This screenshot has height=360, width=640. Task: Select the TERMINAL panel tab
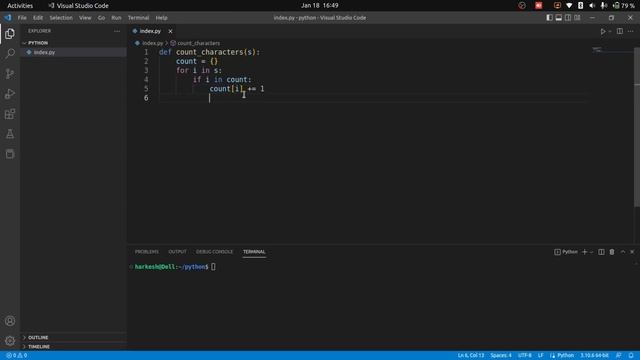(x=254, y=252)
